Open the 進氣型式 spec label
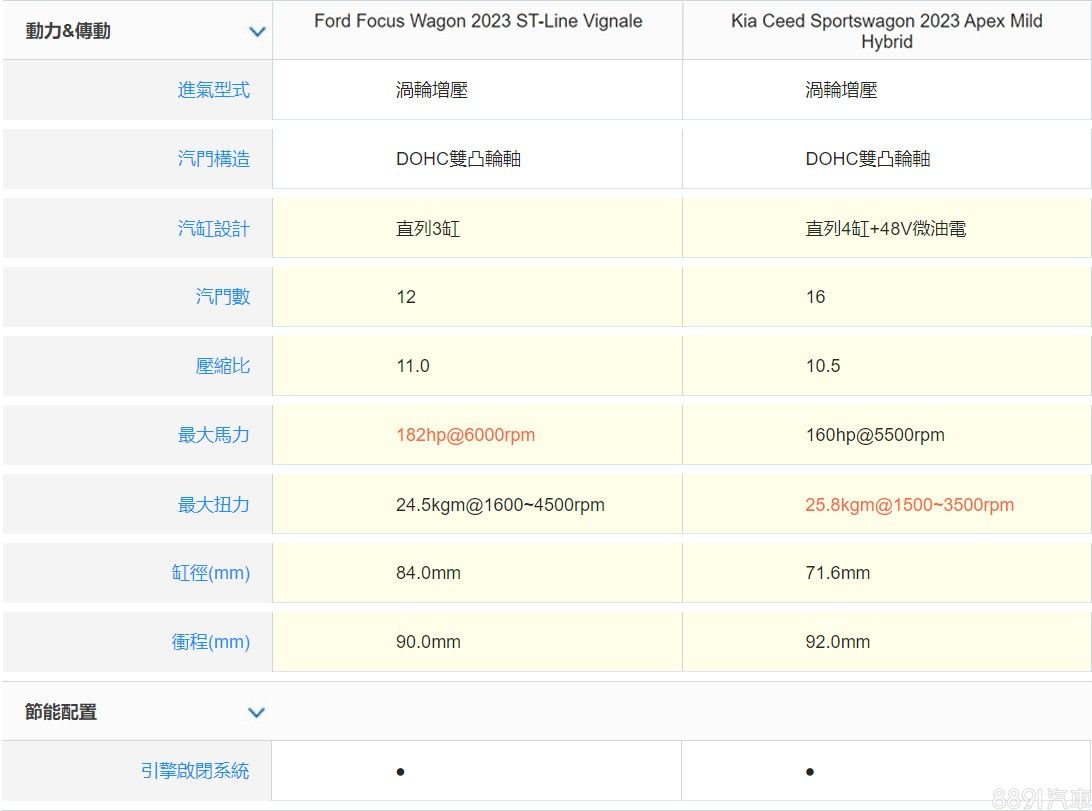This screenshot has width=1092, height=811. (213, 90)
